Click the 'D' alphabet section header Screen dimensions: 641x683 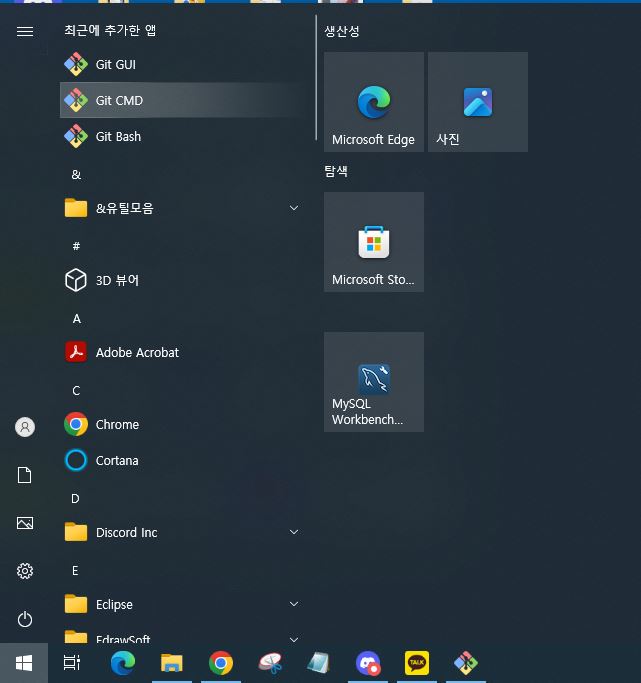click(75, 498)
